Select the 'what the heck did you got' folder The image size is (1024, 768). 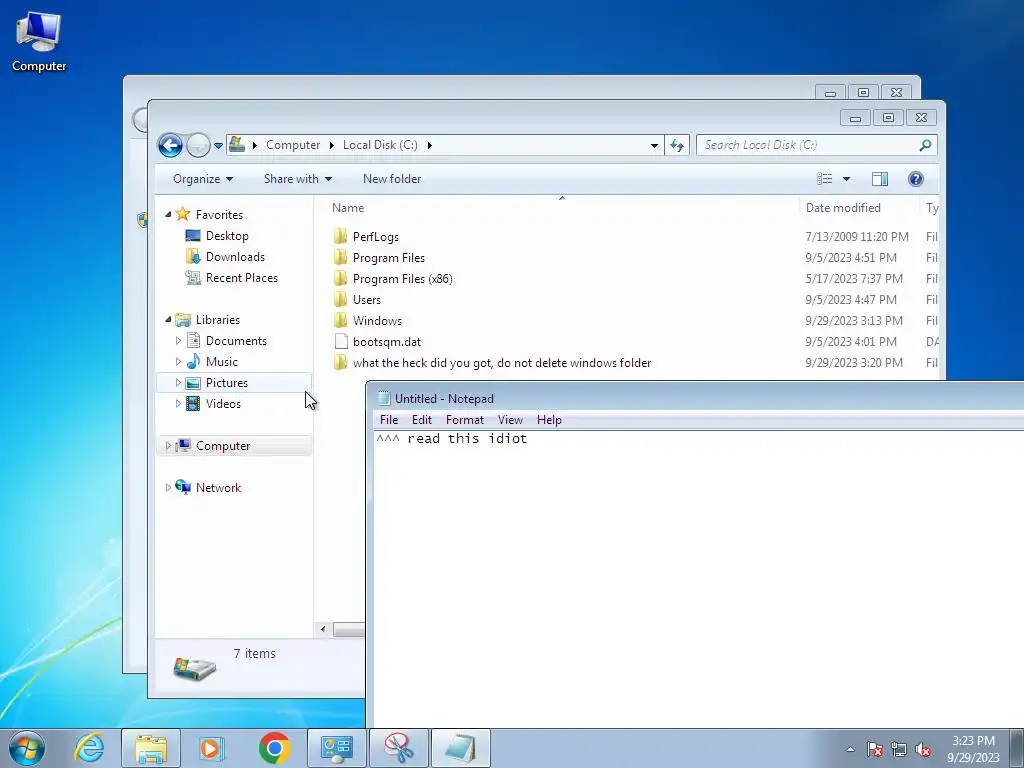click(x=502, y=362)
